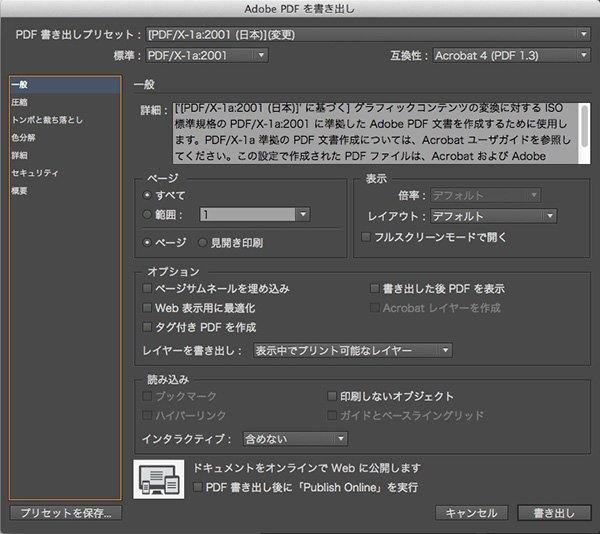Open the 標準 PDF/X-1a:2001 dropdown
Viewport: 600px width, 534px height.
pos(207,55)
